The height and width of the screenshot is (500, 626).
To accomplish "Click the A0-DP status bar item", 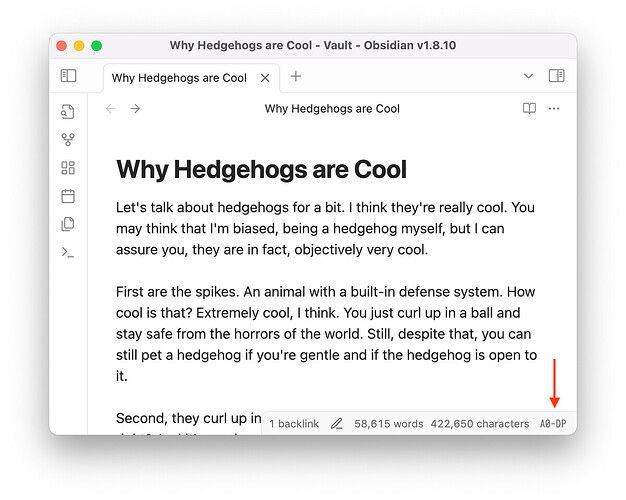I will tap(553, 424).
